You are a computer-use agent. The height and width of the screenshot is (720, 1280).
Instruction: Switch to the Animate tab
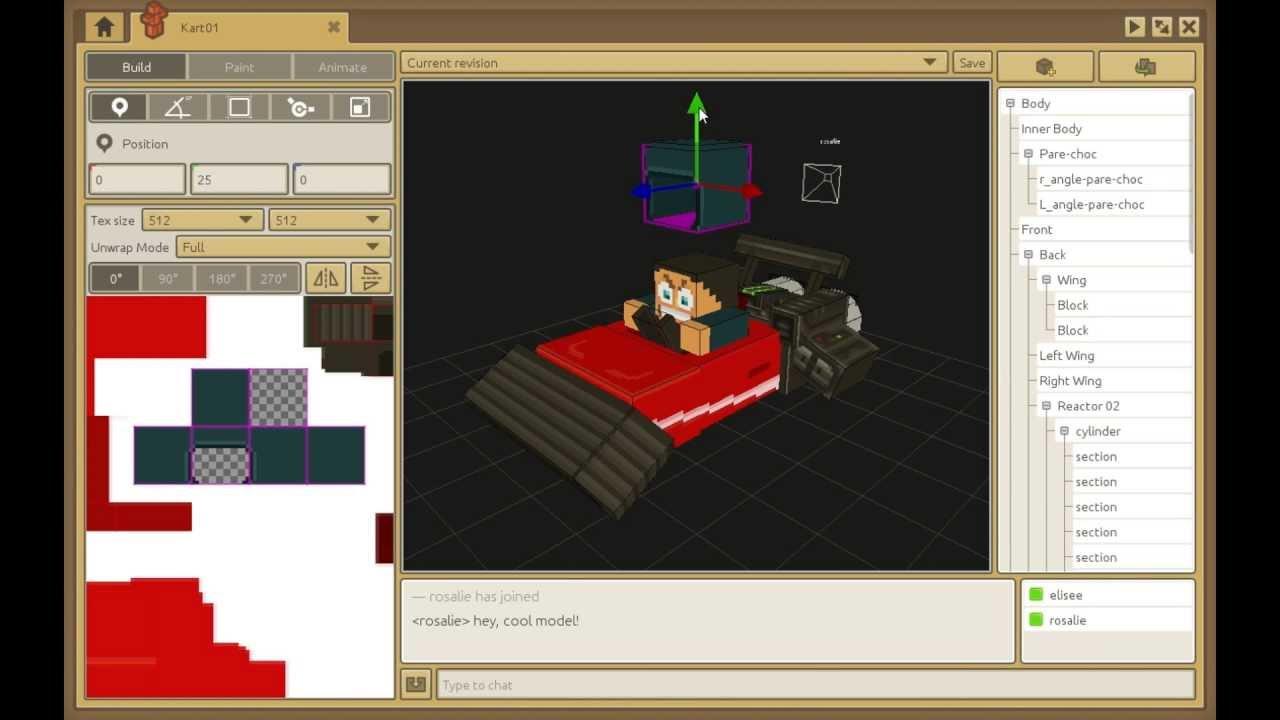click(343, 67)
